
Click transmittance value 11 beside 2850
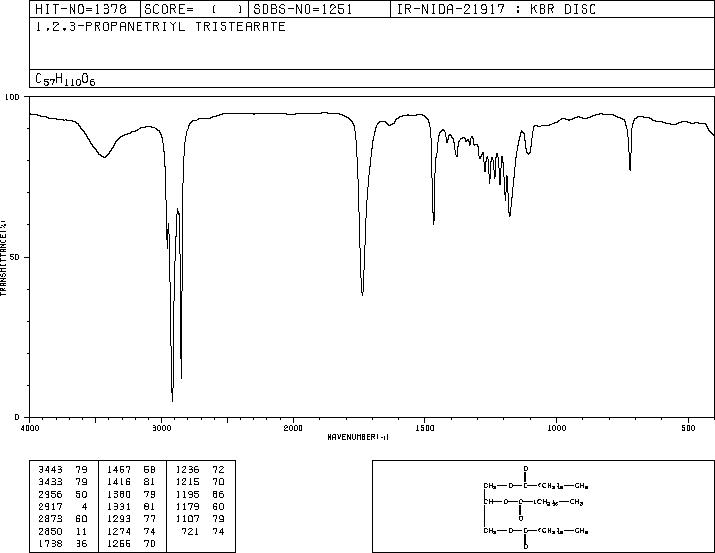point(81,531)
